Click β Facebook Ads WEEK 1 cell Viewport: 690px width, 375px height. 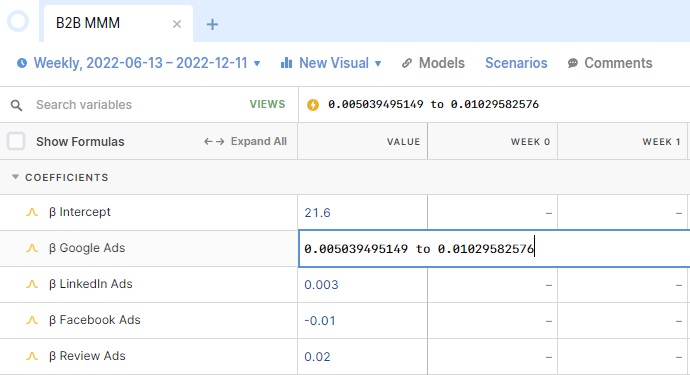pyautogui.click(x=622, y=321)
